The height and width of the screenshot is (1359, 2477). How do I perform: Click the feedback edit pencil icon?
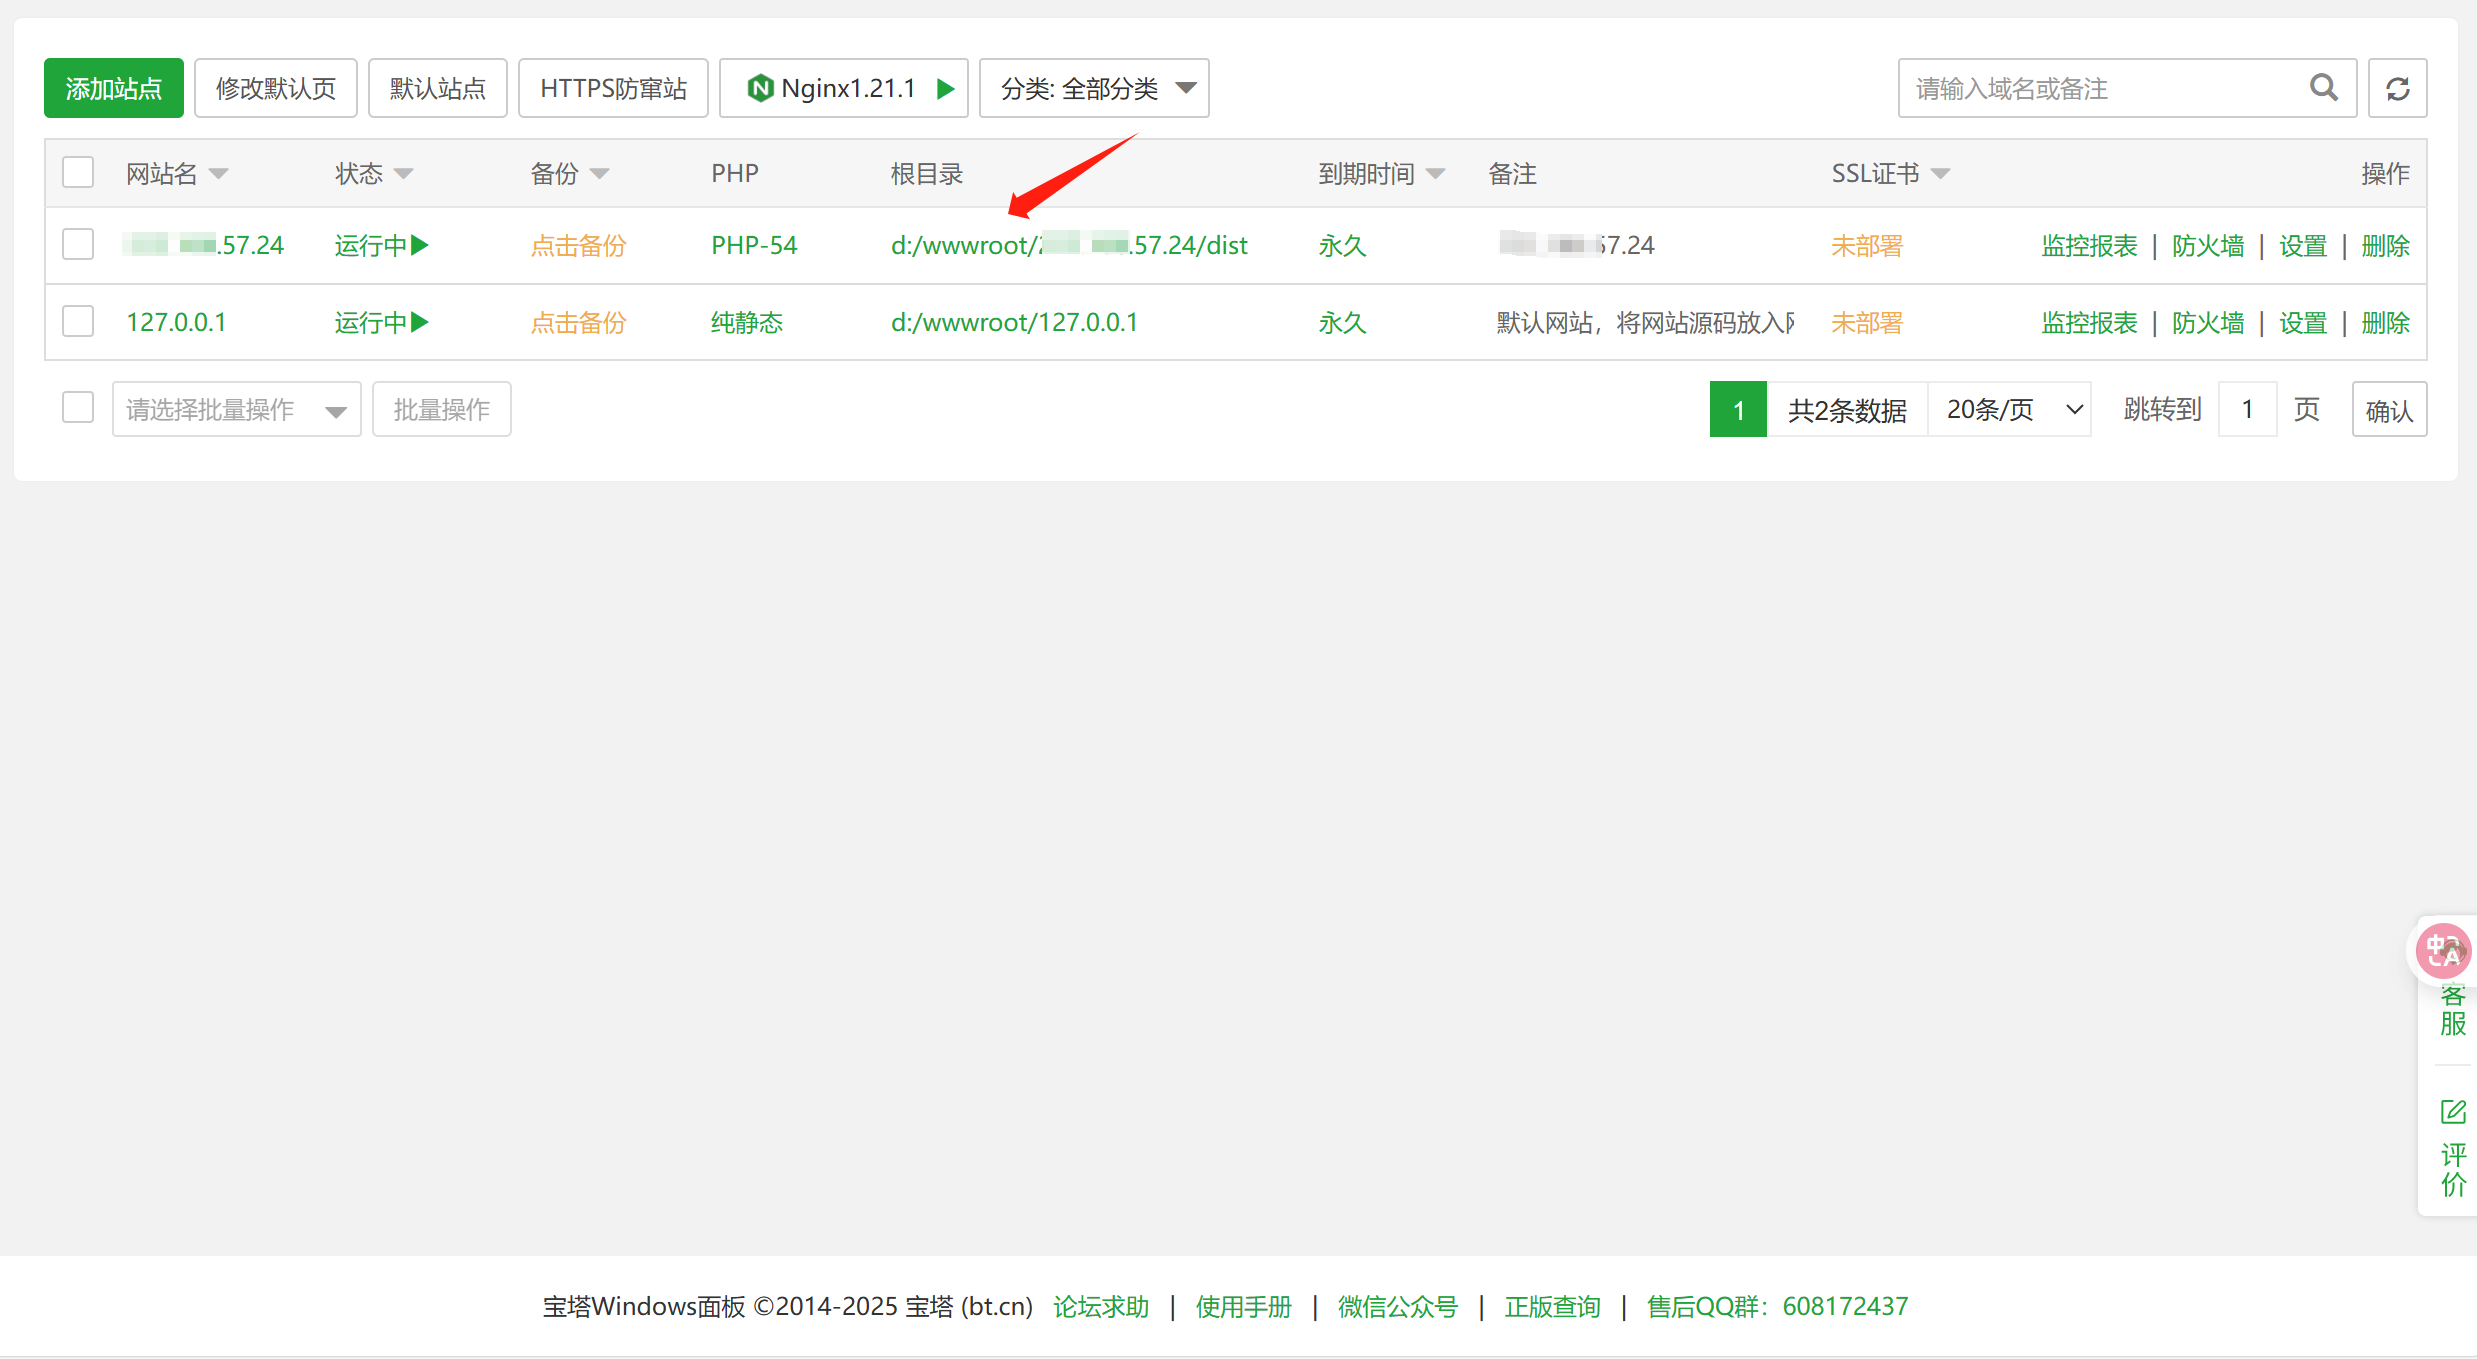coord(2452,1111)
